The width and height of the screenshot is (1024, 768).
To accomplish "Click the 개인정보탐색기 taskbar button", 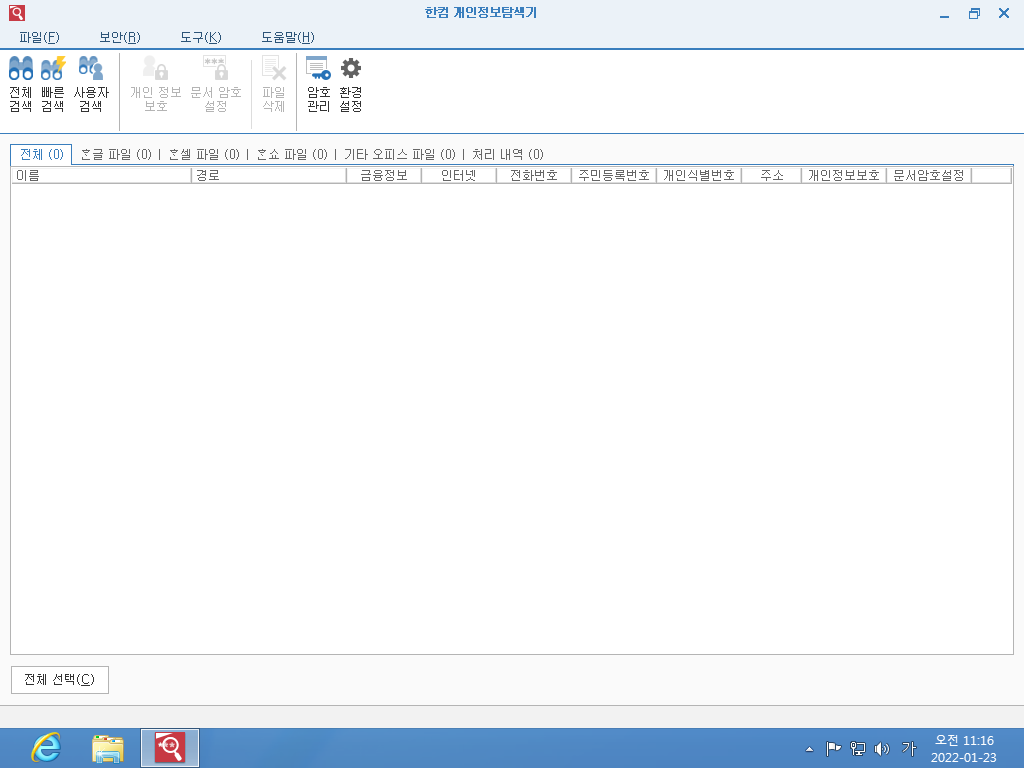I will point(170,748).
